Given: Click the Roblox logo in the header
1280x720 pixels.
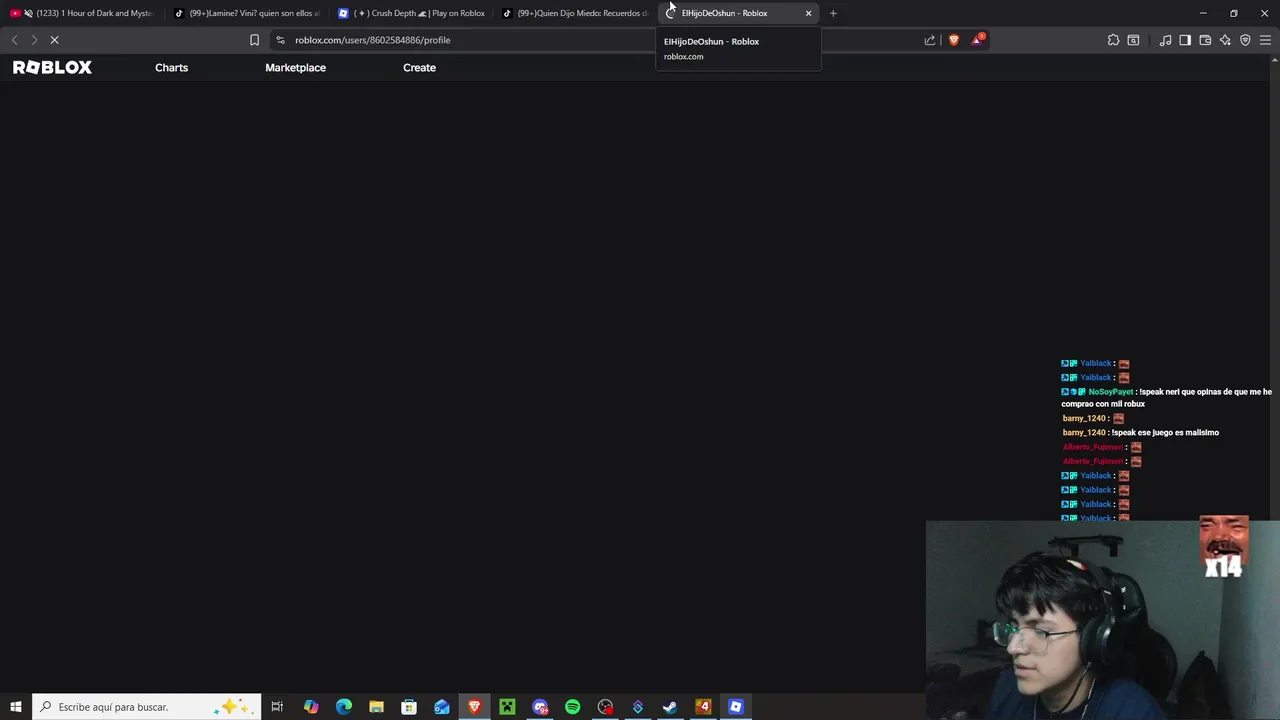Looking at the screenshot, I should (52, 67).
